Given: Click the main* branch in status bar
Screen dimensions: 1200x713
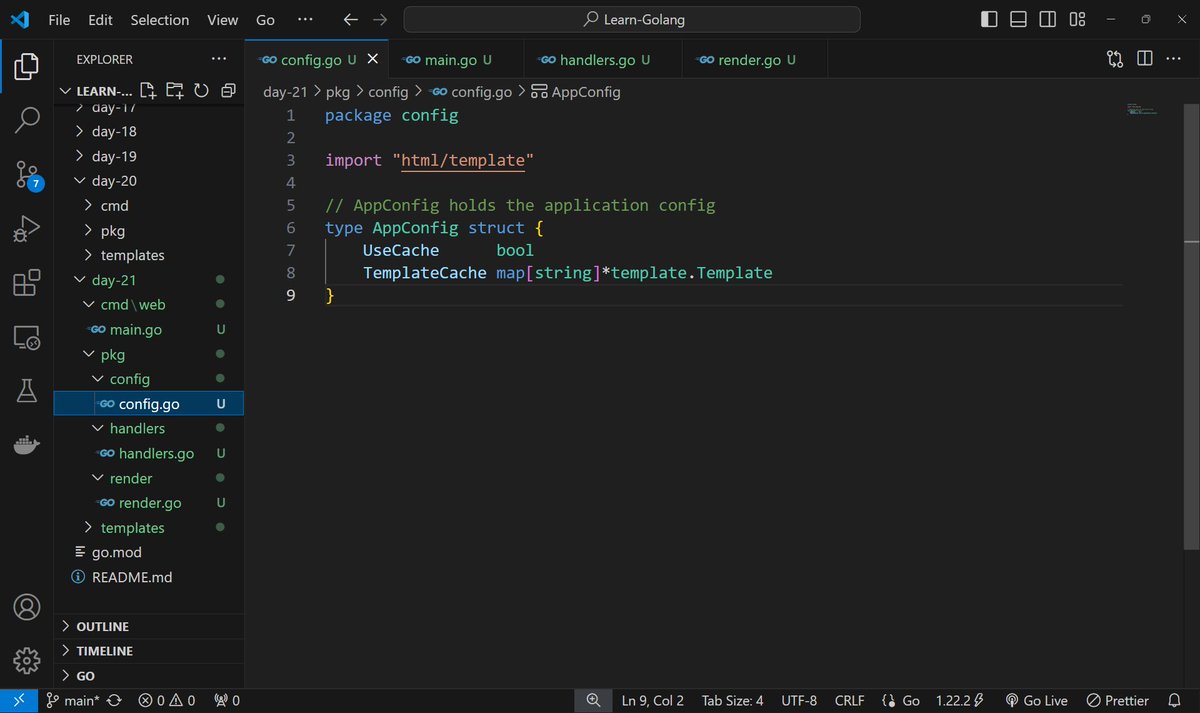Looking at the screenshot, I should click(74, 701).
